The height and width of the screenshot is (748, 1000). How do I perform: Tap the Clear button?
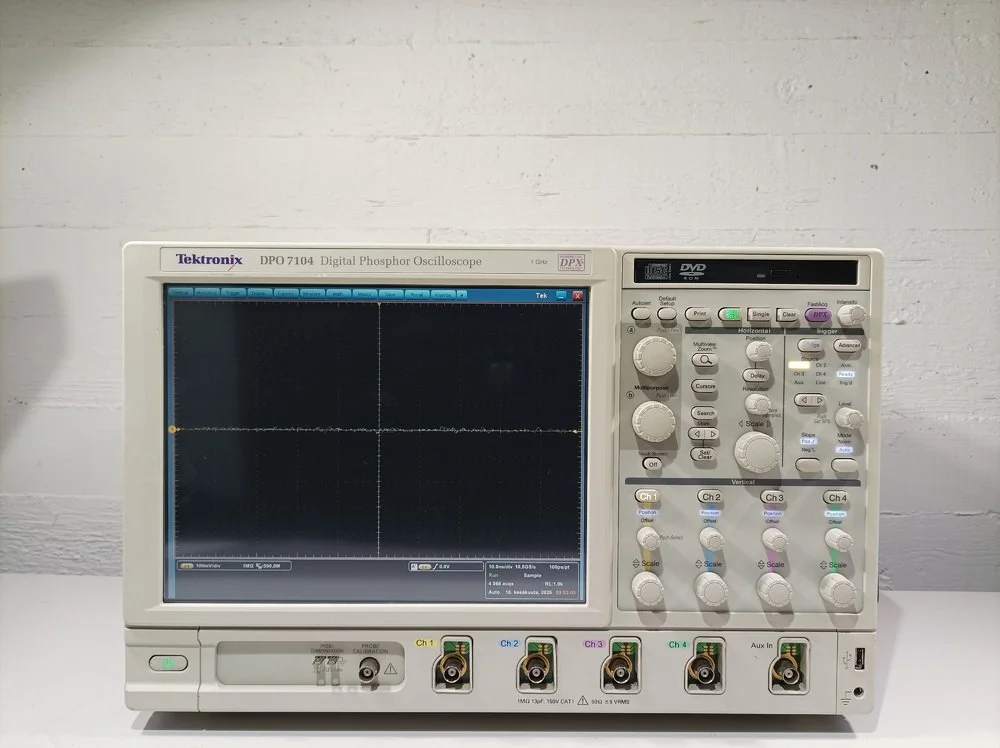point(788,315)
